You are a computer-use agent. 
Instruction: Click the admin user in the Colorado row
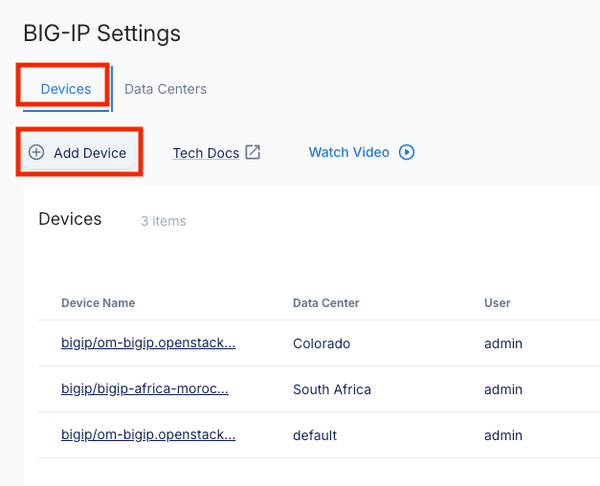pyautogui.click(x=503, y=344)
